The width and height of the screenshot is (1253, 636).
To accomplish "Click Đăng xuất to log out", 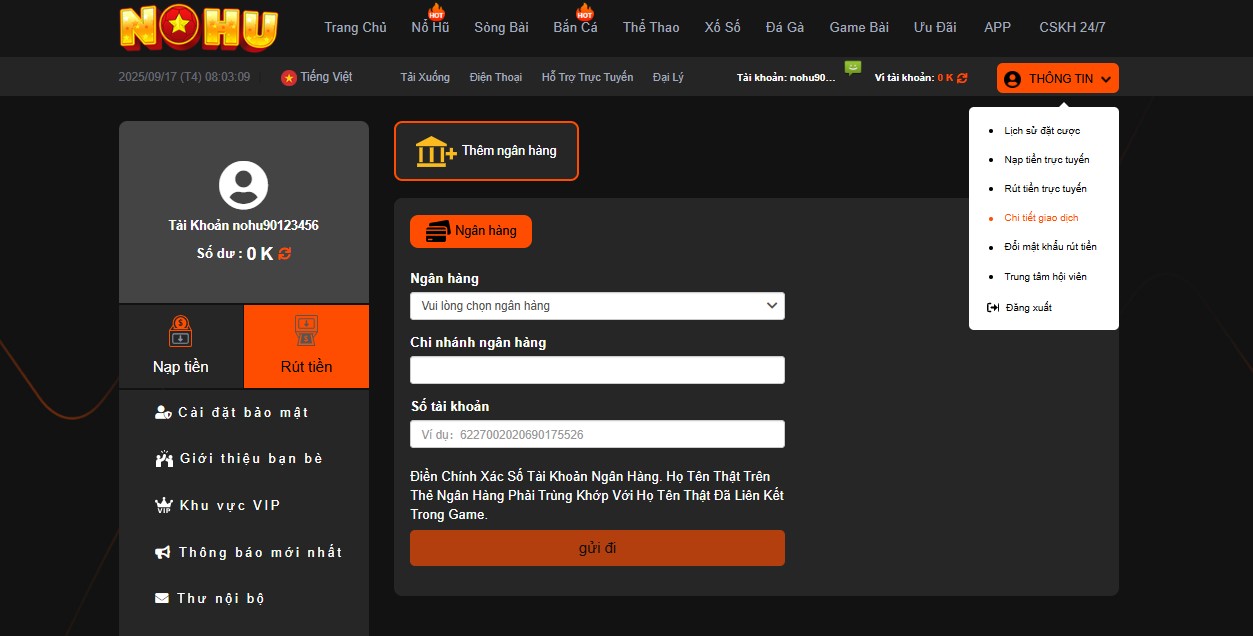I will 1028,308.
